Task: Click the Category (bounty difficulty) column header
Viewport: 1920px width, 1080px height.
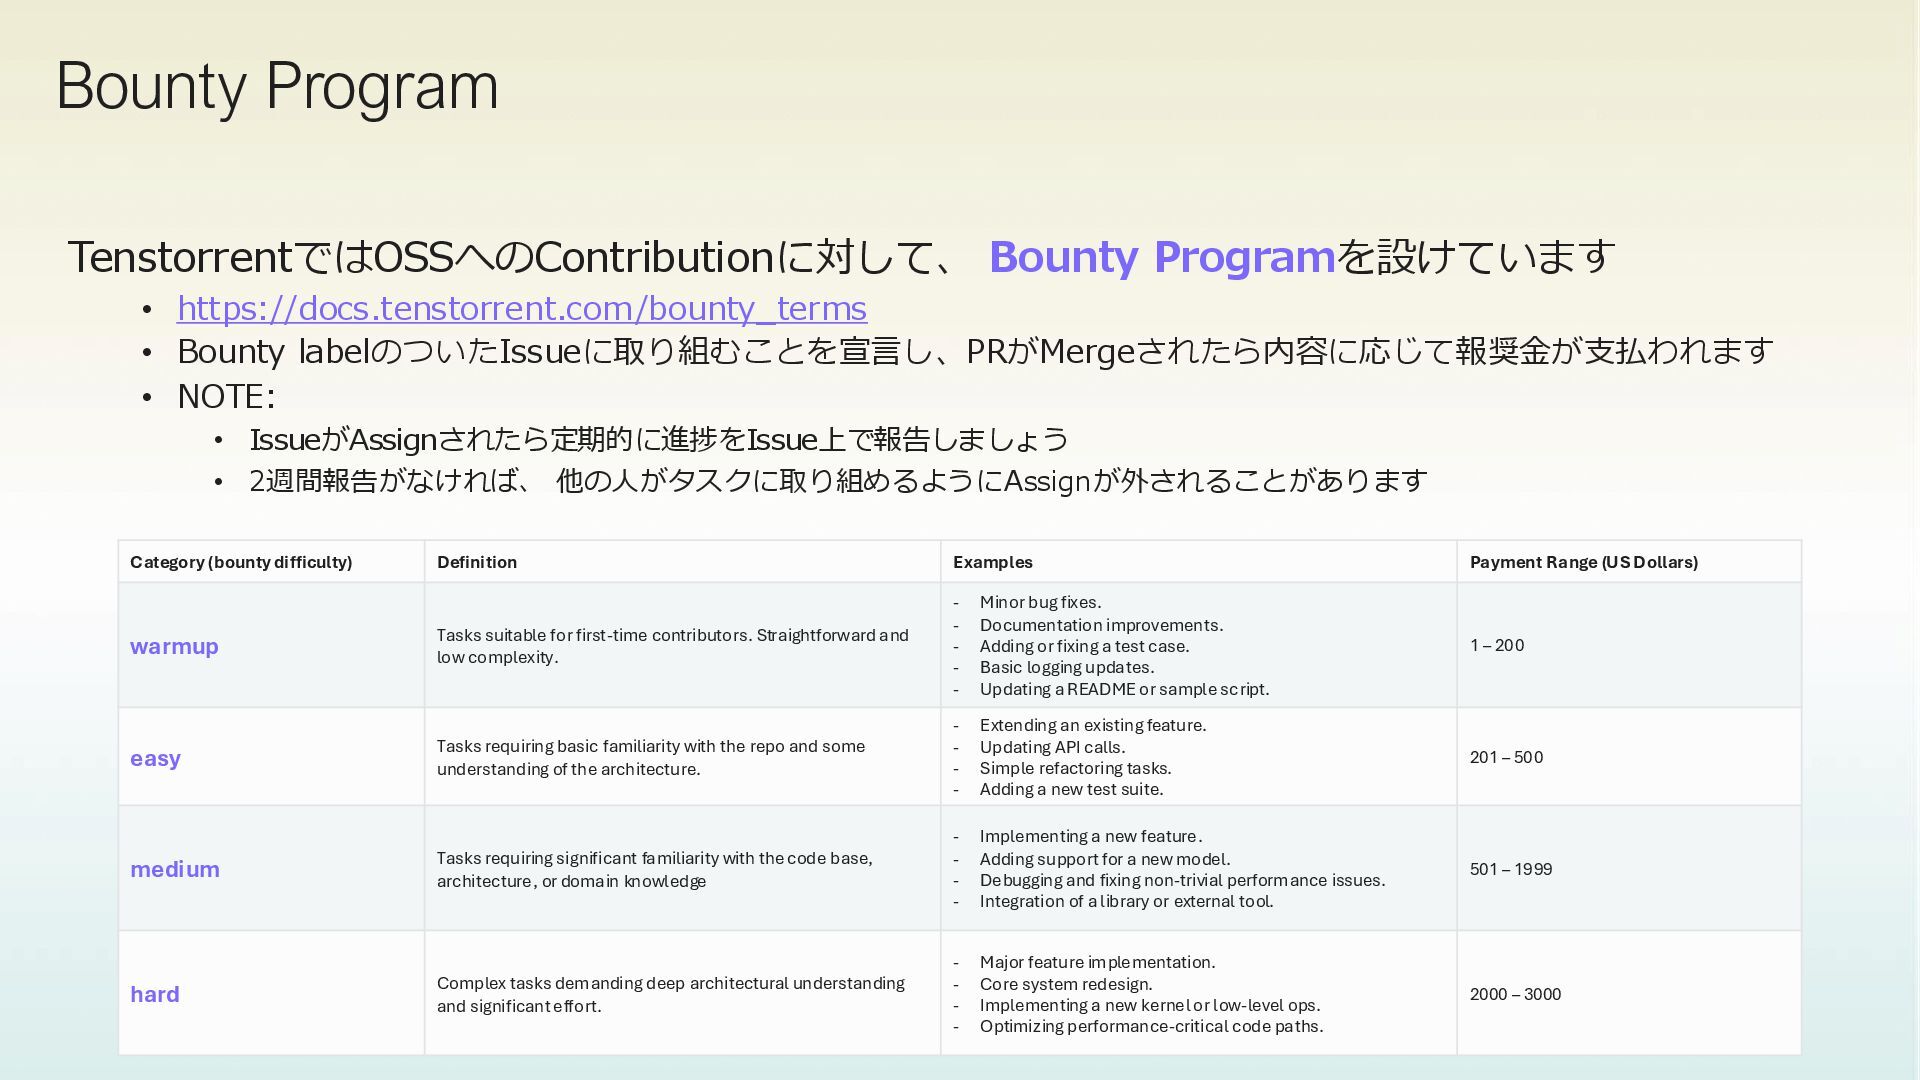Action: (241, 562)
